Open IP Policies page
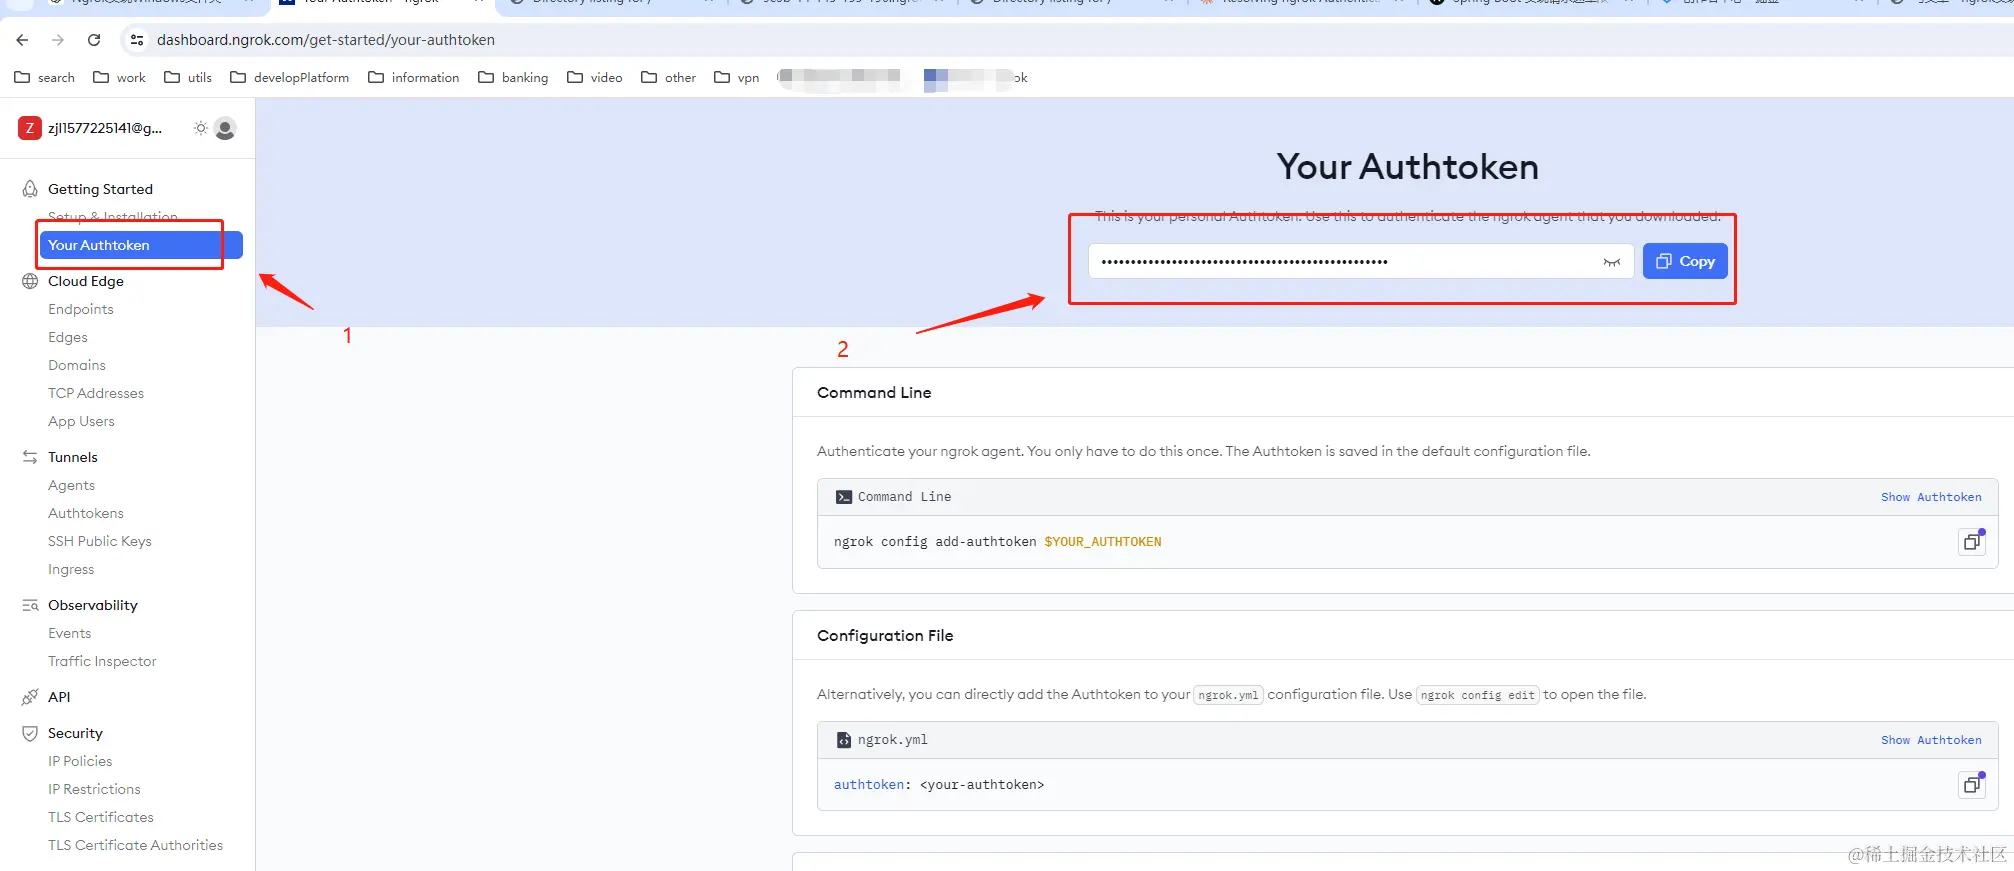Viewport: 2014px width, 871px height. pyautogui.click(x=80, y=761)
